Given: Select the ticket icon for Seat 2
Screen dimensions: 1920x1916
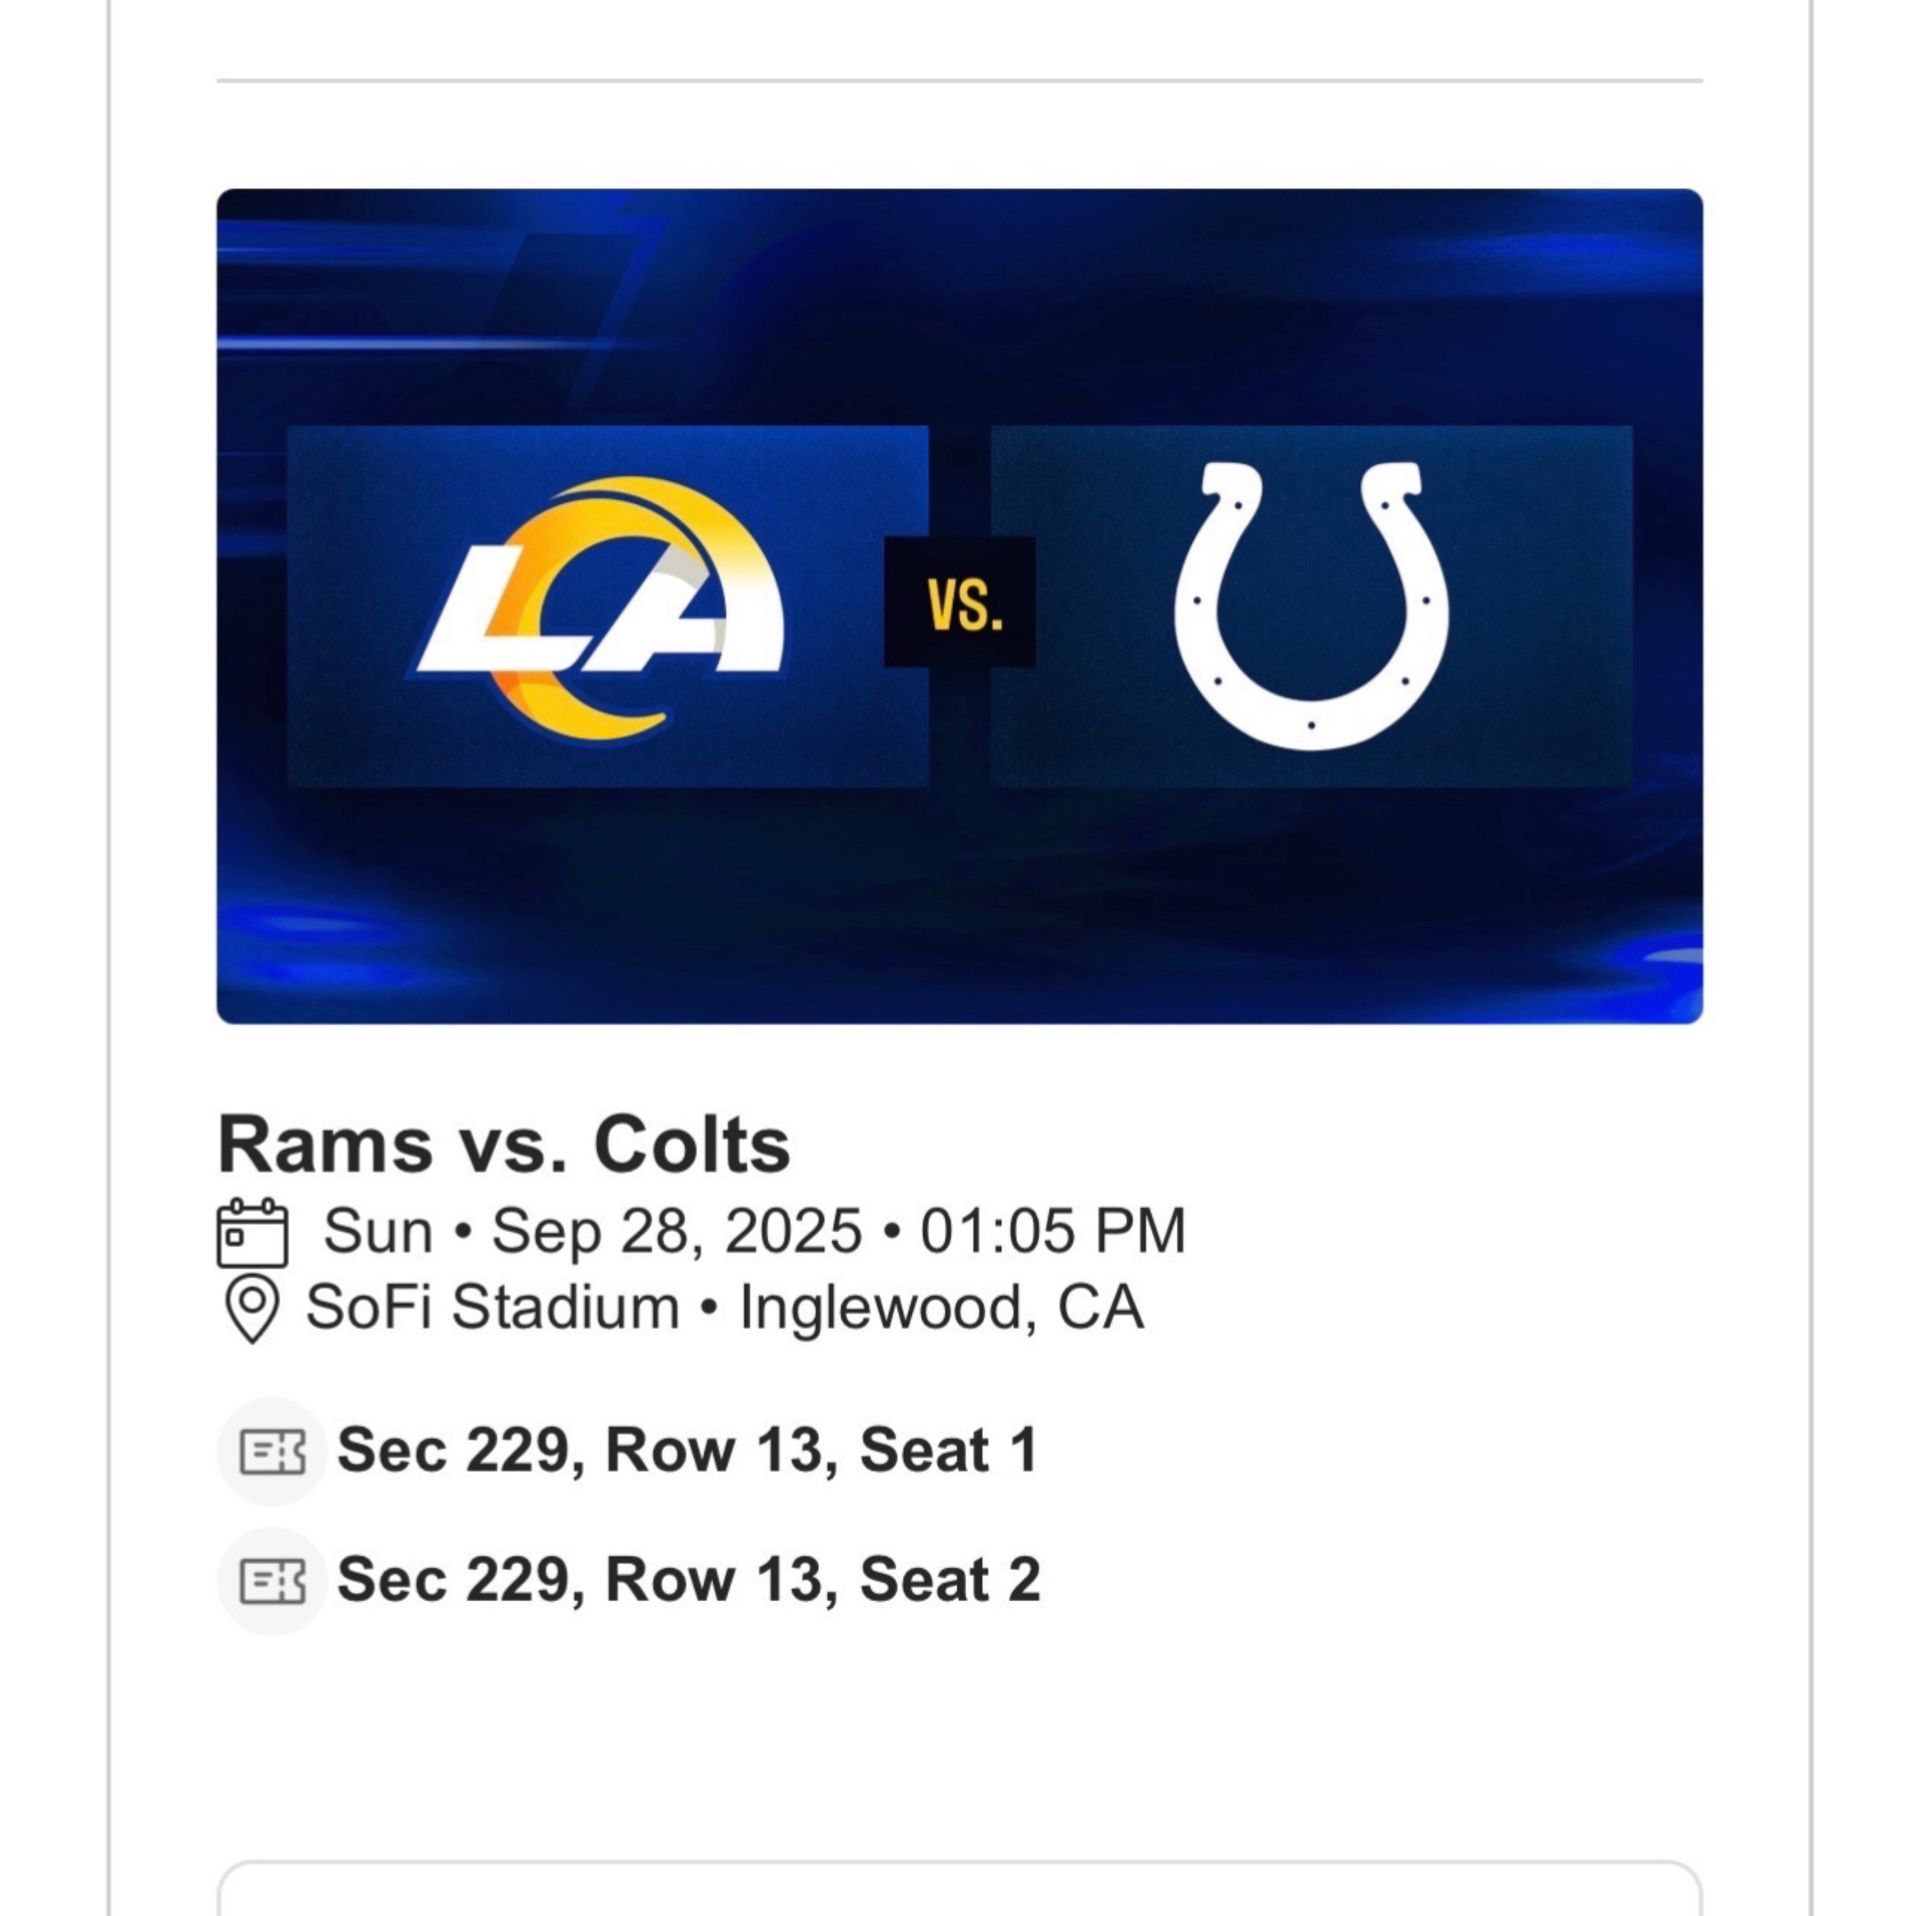Looking at the screenshot, I should coord(272,1581).
